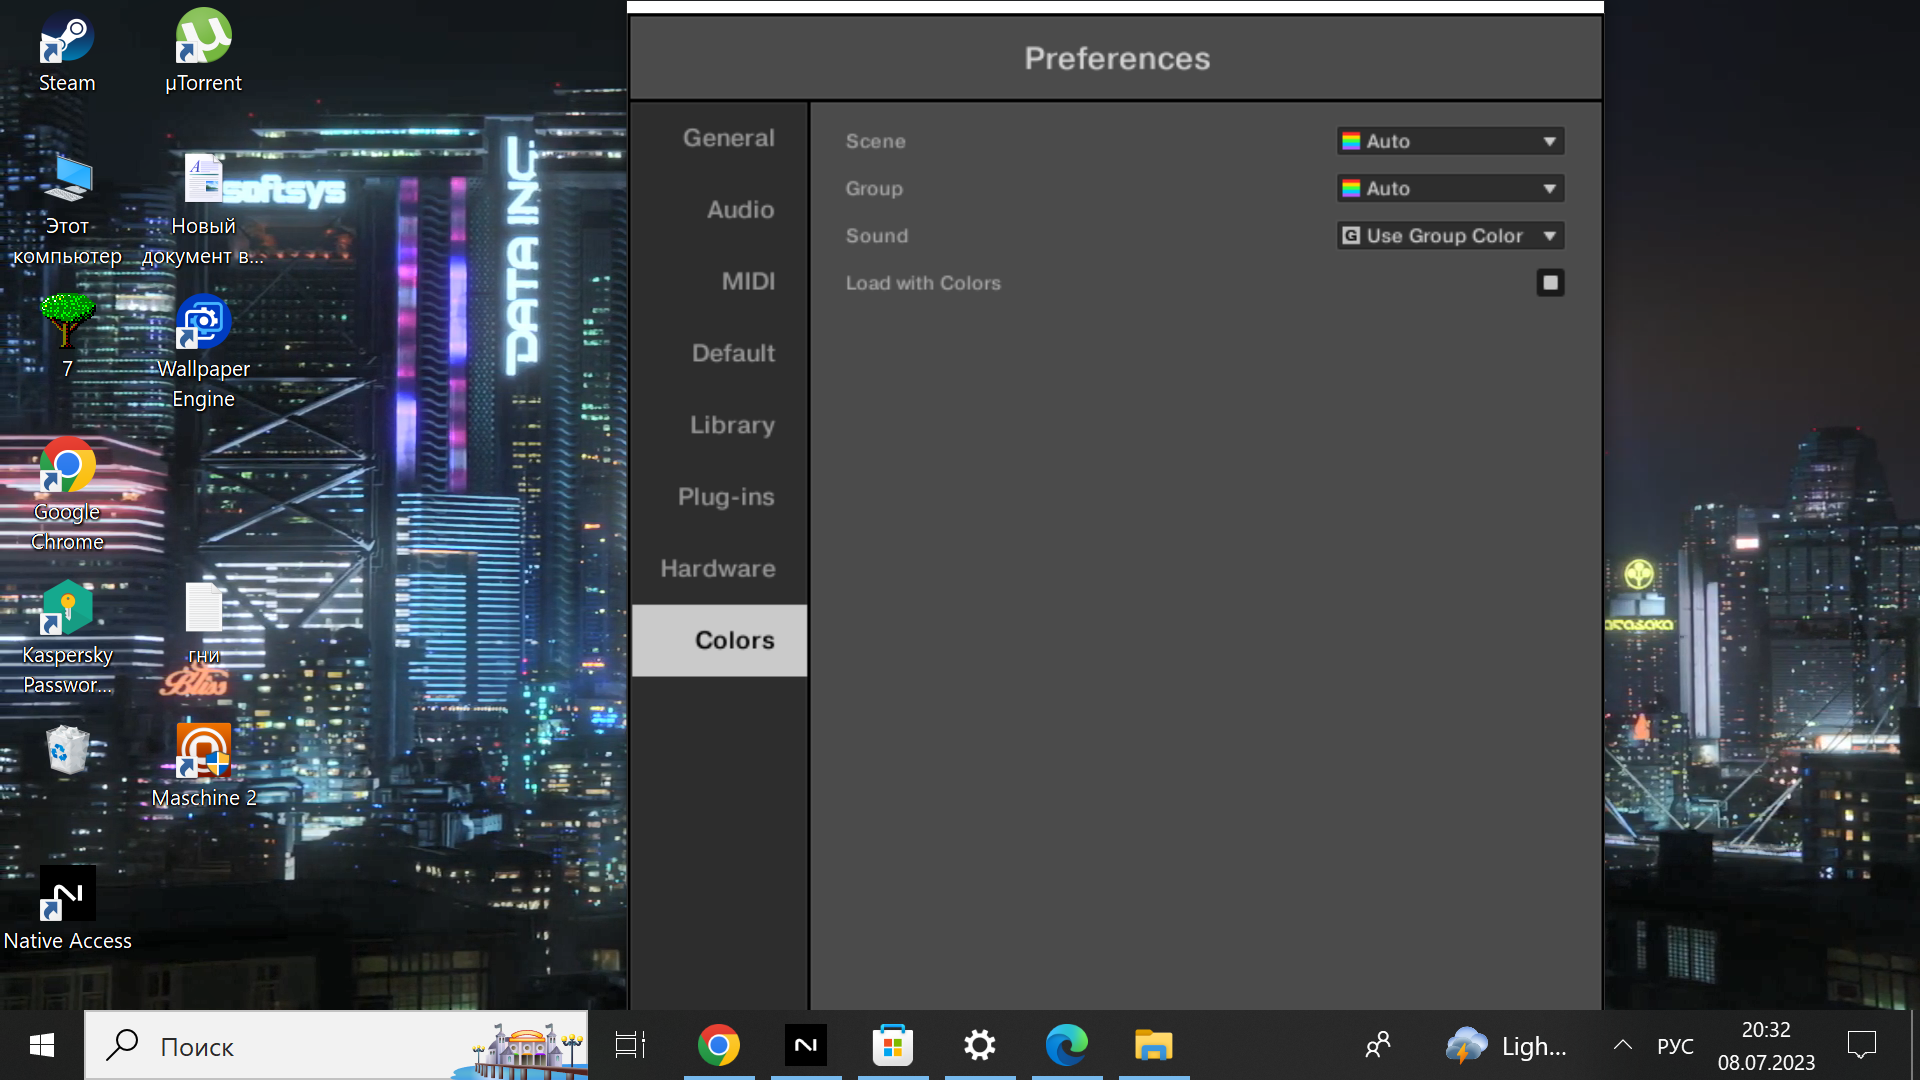Open the Hardware preferences tab

coord(718,569)
